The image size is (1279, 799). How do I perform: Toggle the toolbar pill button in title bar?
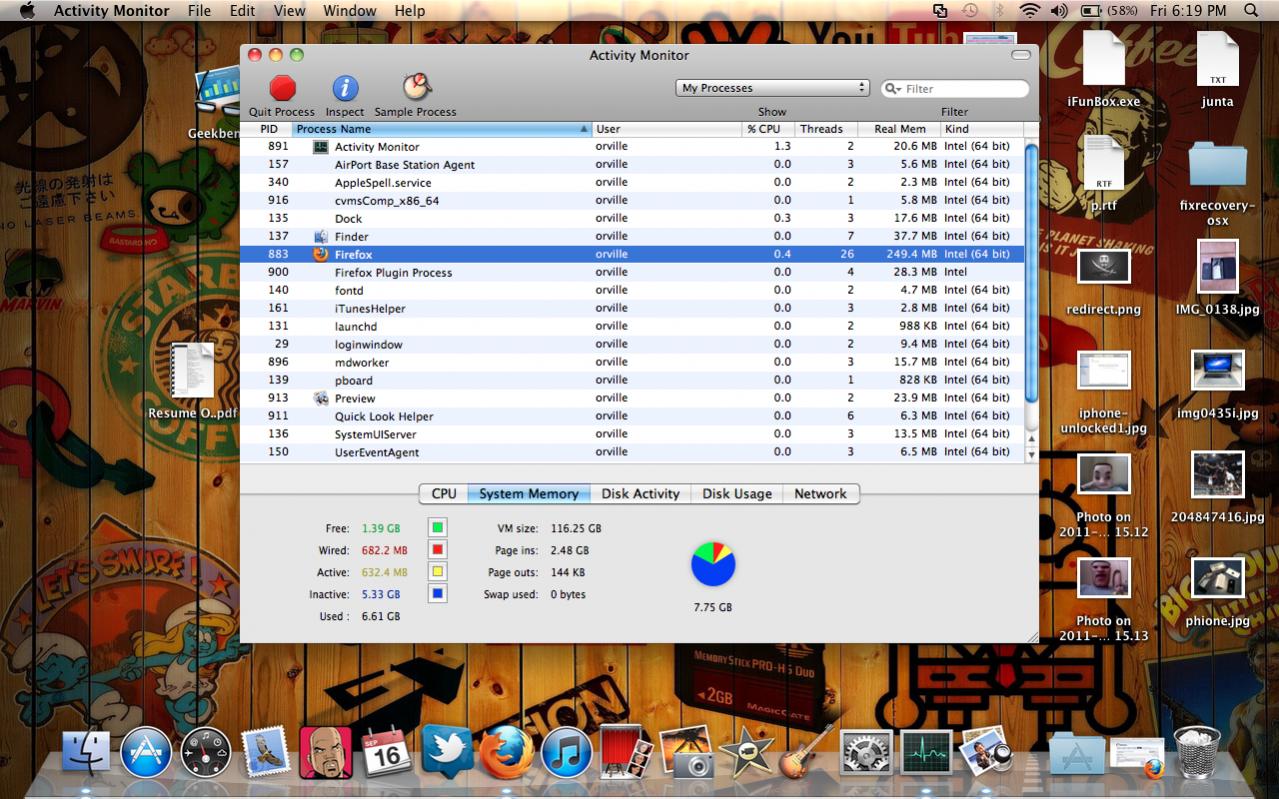pyautogui.click(x=1021, y=55)
